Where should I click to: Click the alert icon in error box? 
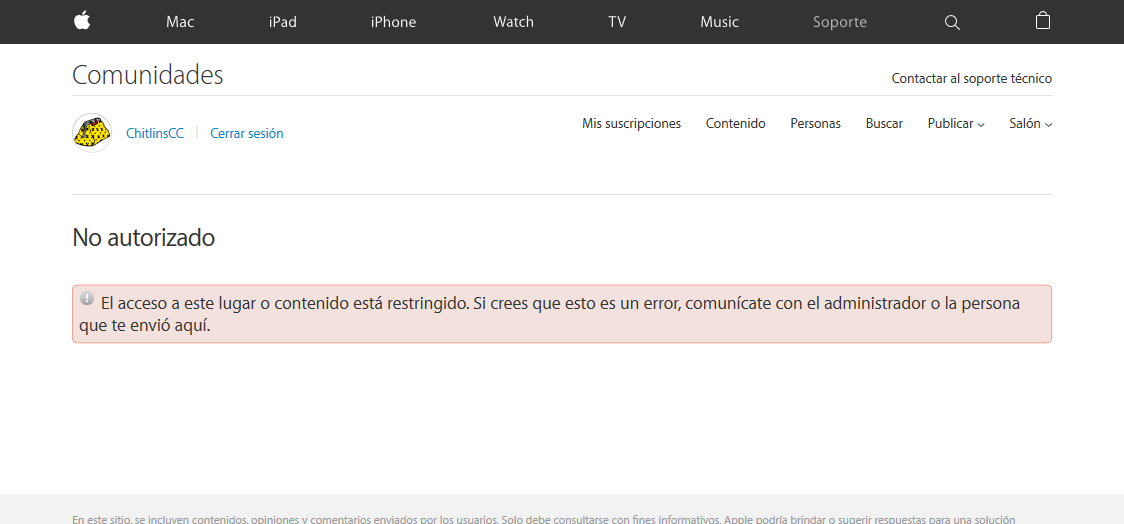click(x=87, y=298)
